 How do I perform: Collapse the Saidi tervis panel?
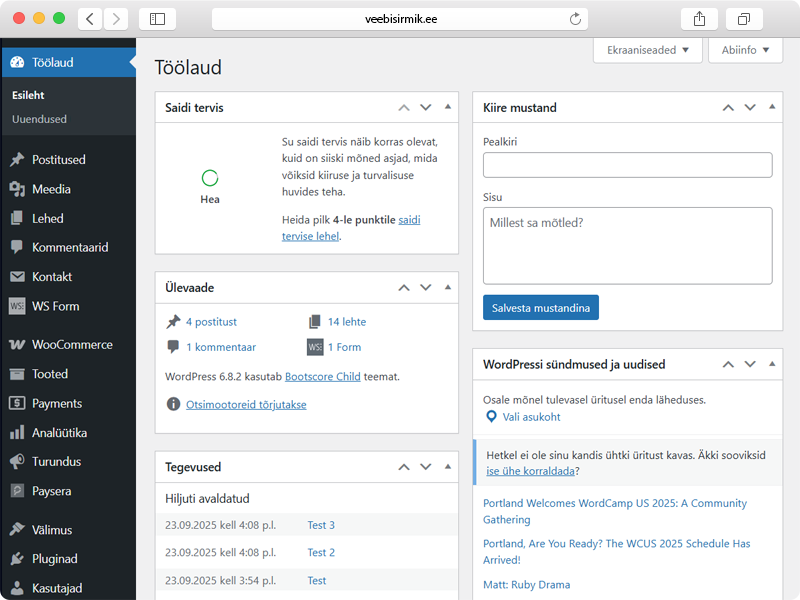(x=448, y=107)
